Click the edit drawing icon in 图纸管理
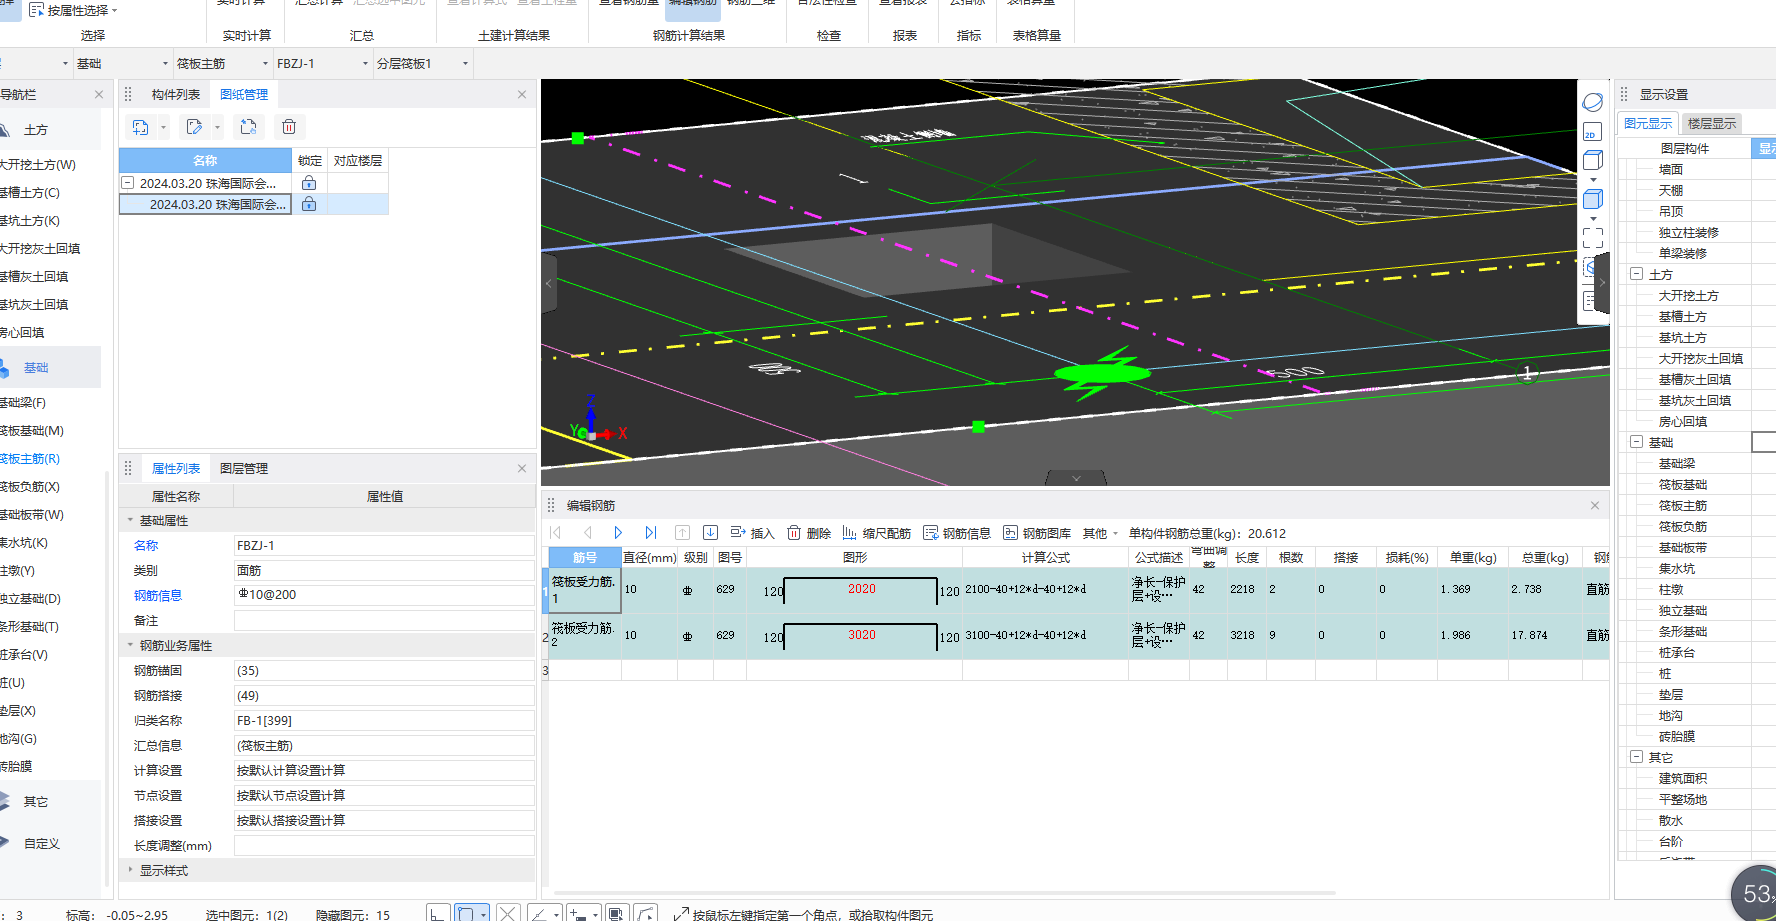 pyautogui.click(x=194, y=127)
